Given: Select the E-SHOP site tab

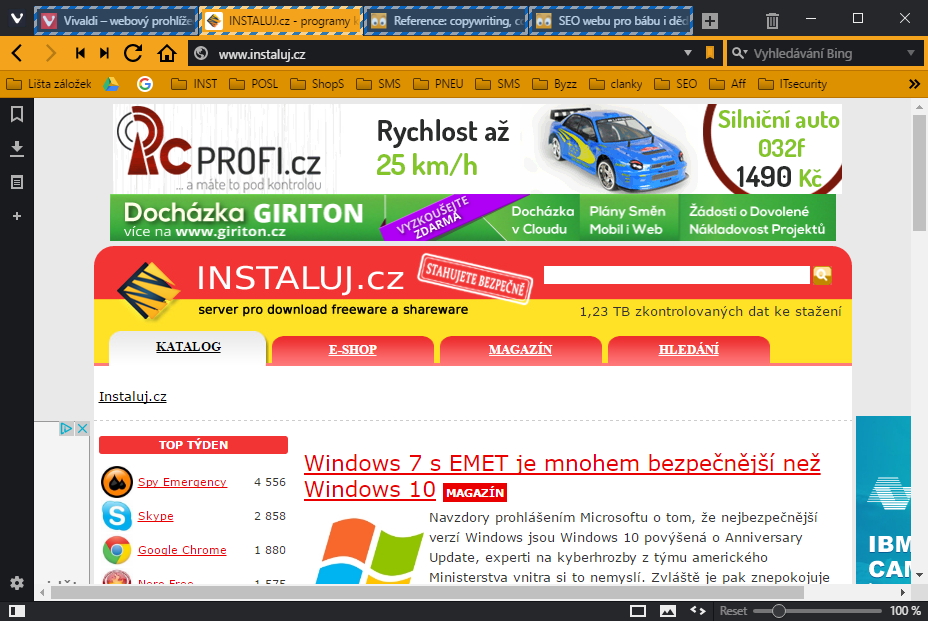Looking at the screenshot, I should [x=353, y=349].
